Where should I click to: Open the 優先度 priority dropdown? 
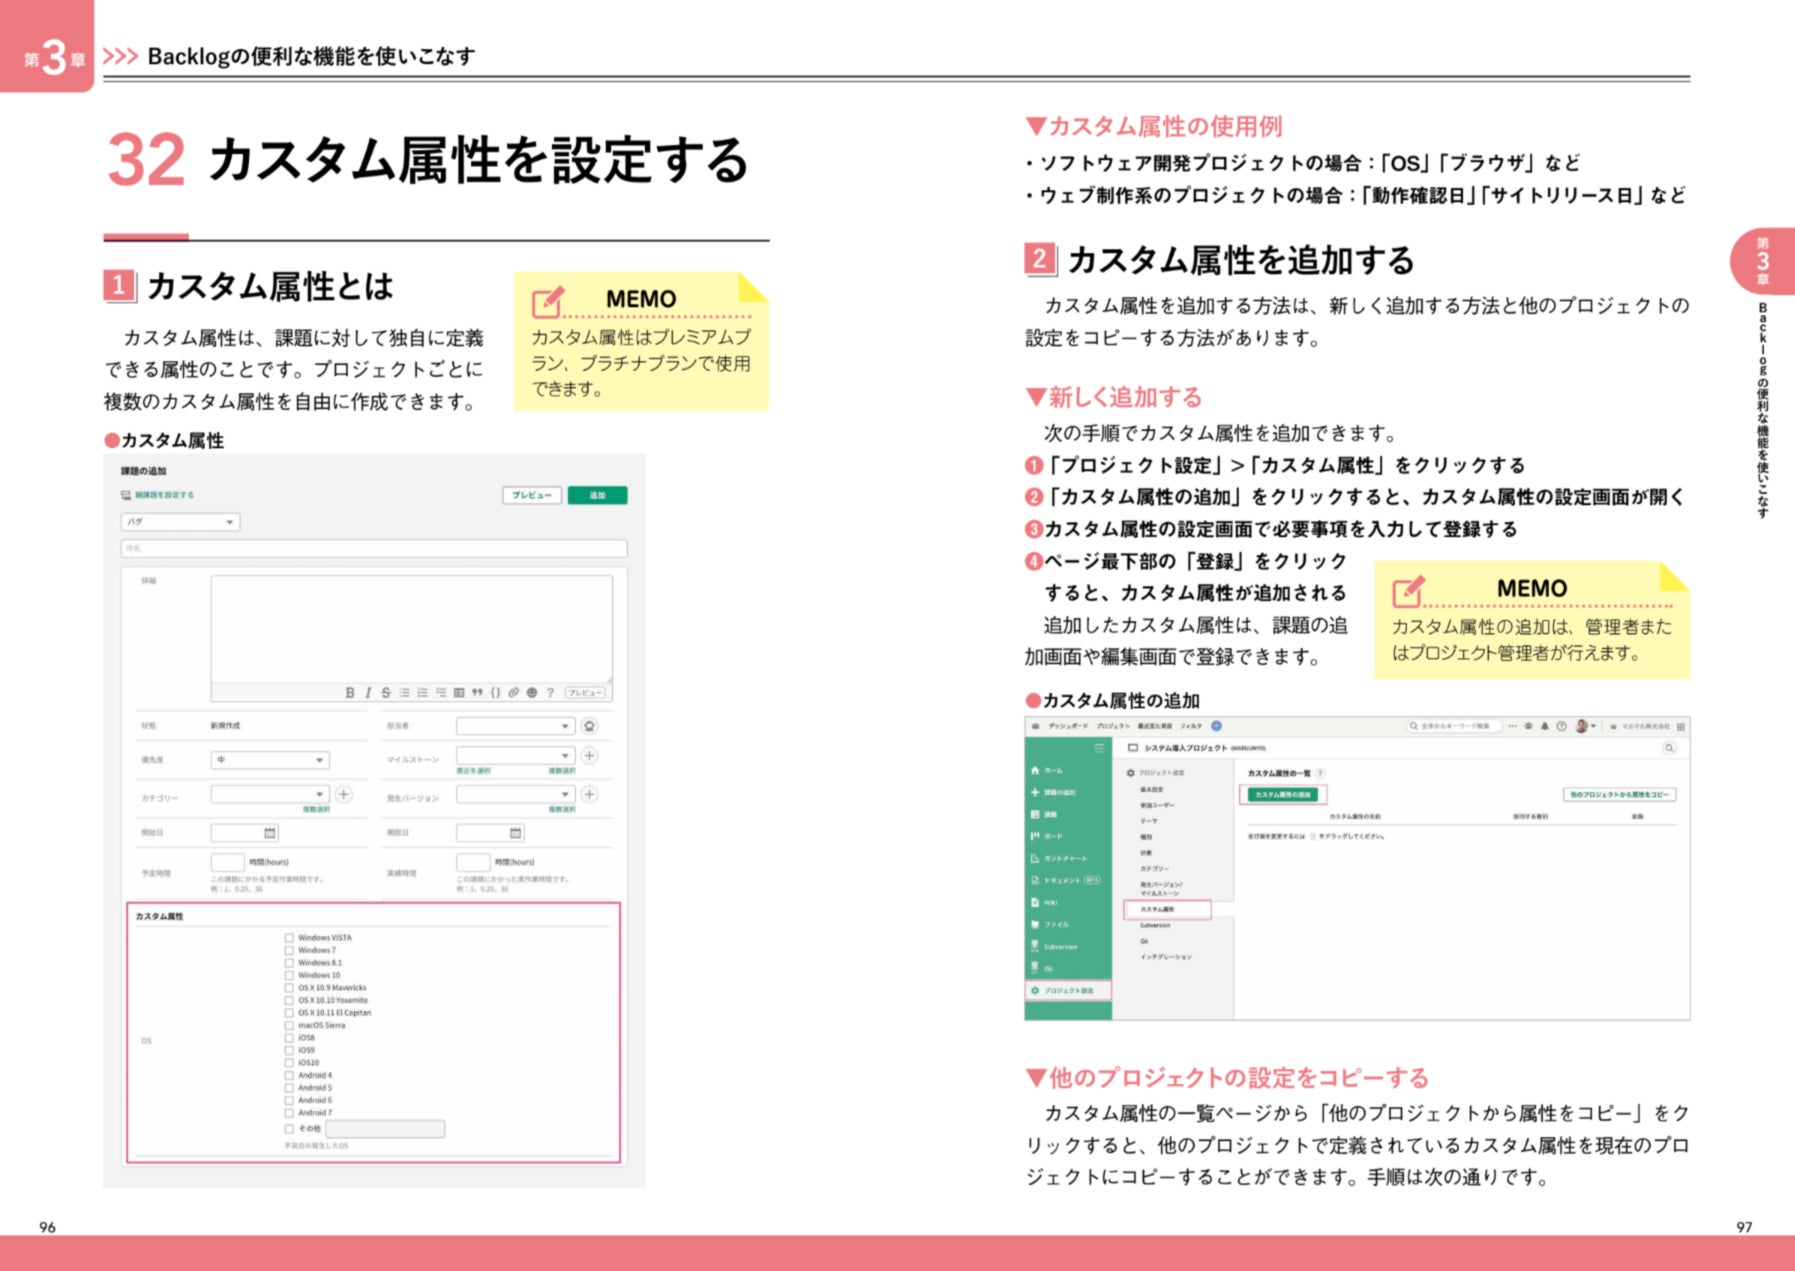pos(270,760)
